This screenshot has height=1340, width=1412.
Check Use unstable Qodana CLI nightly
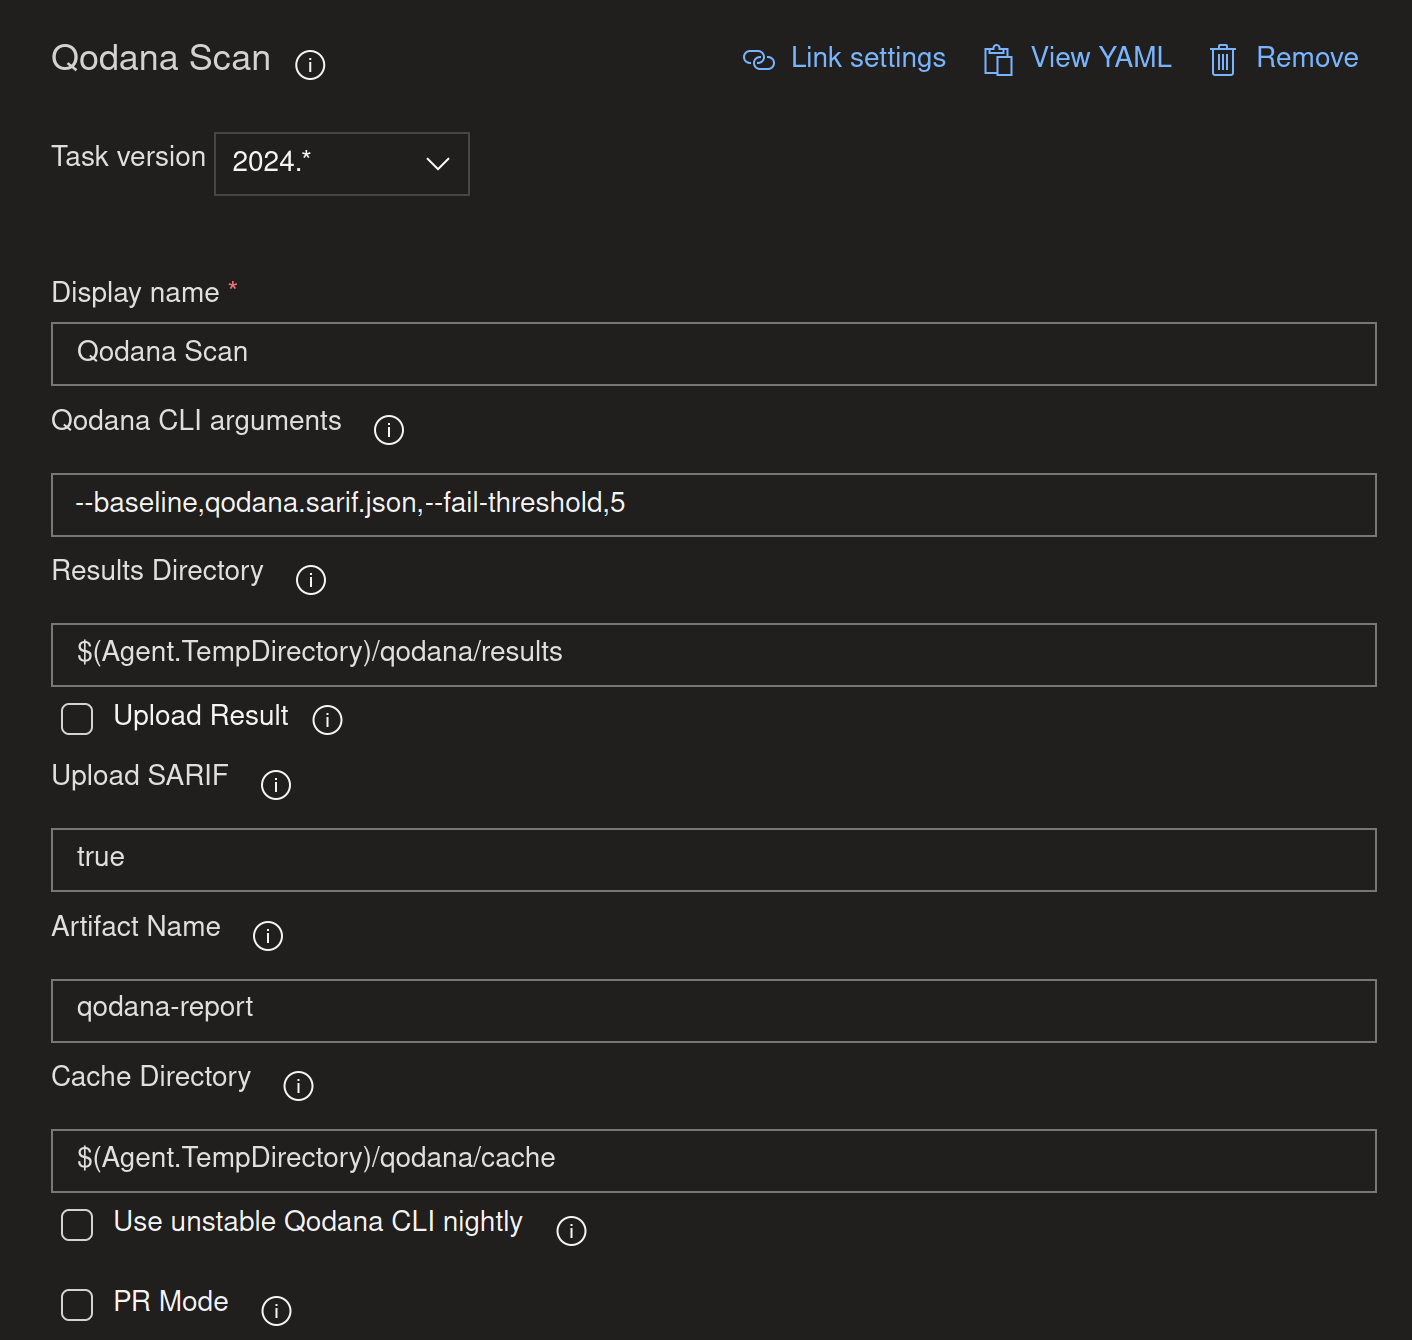(77, 1224)
